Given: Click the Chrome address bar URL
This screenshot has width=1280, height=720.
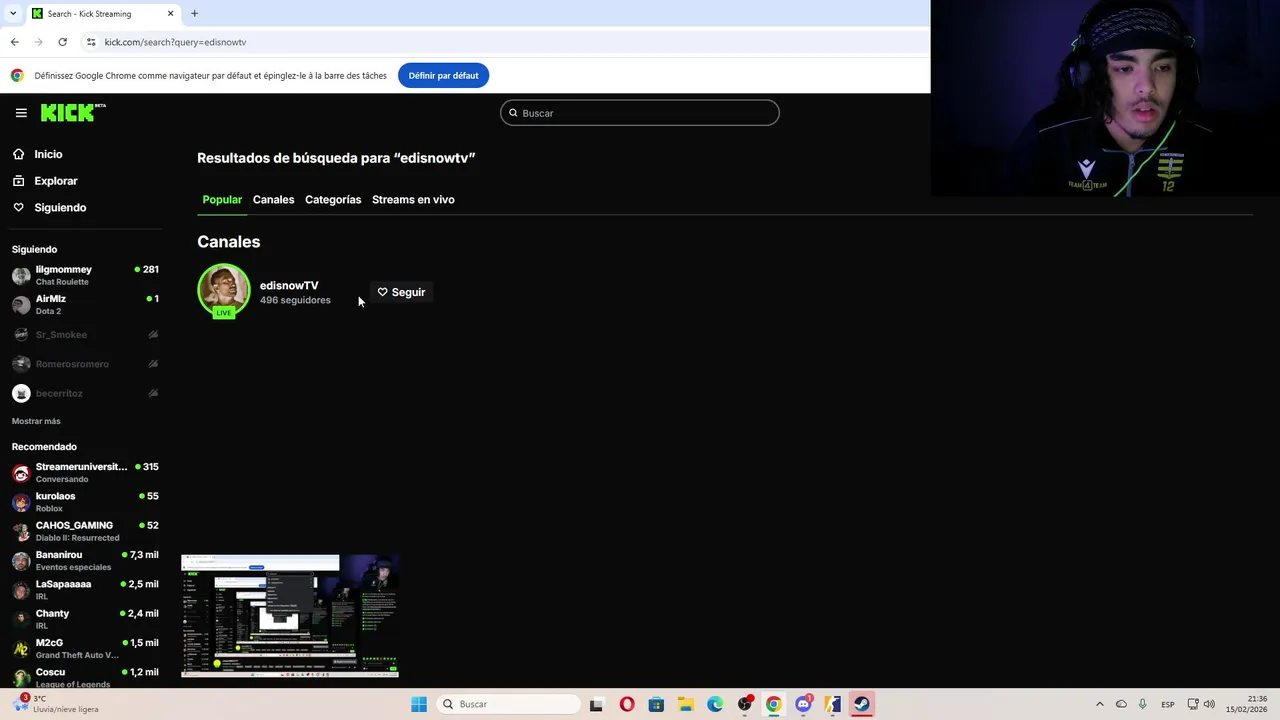Looking at the screenshot, I should point(175,42).
